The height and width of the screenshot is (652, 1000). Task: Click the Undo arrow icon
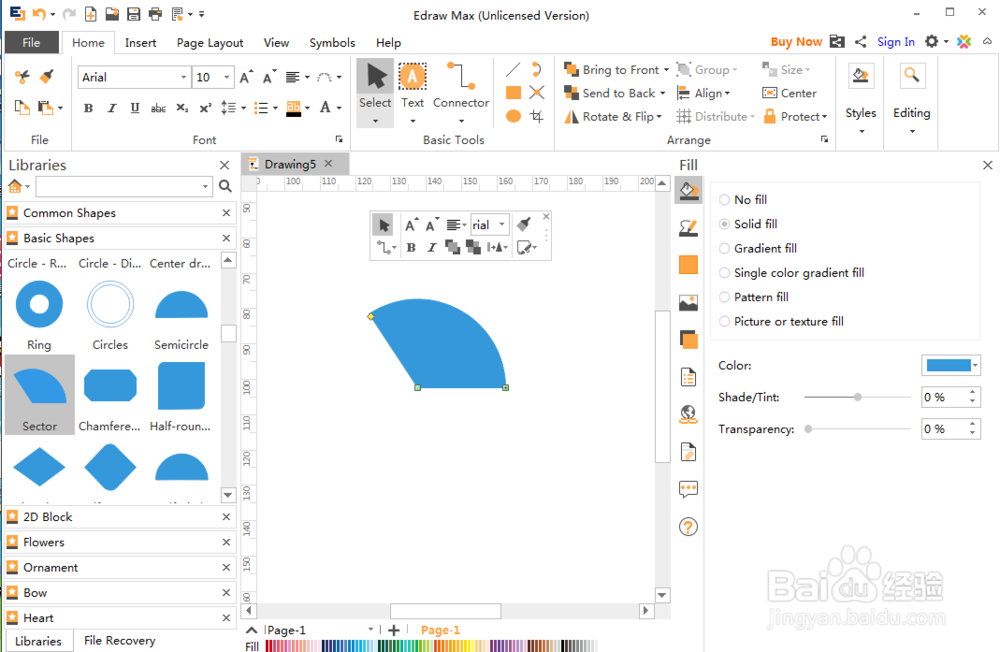pyautogui.click(x=39, y=13)
